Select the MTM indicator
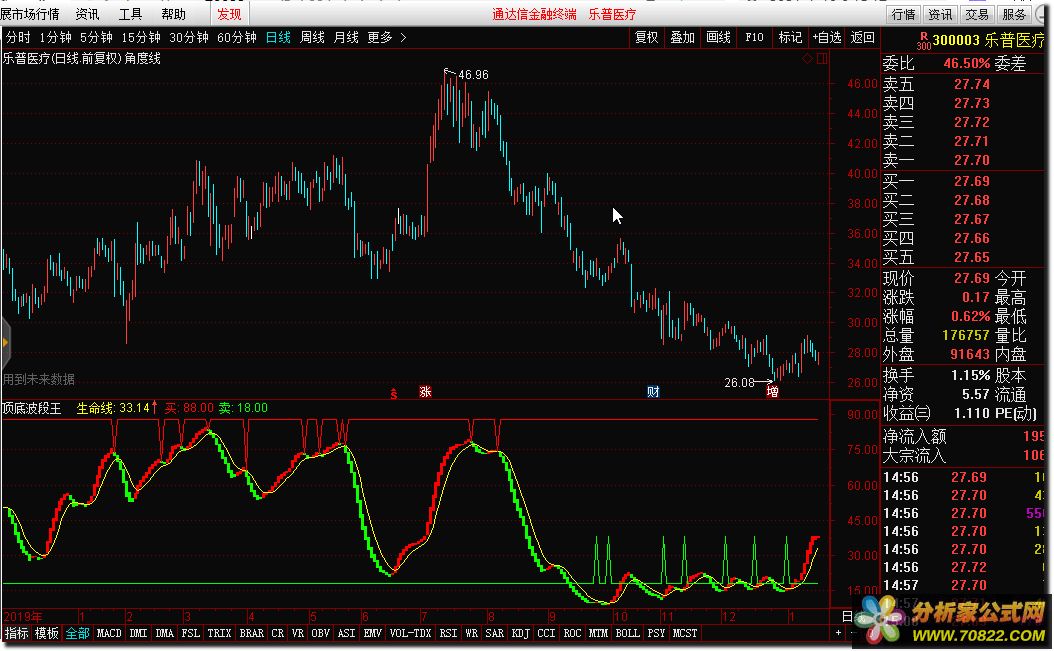Image resolution: width=1054 pixels, height=651 pixels. tap(598, 634)
